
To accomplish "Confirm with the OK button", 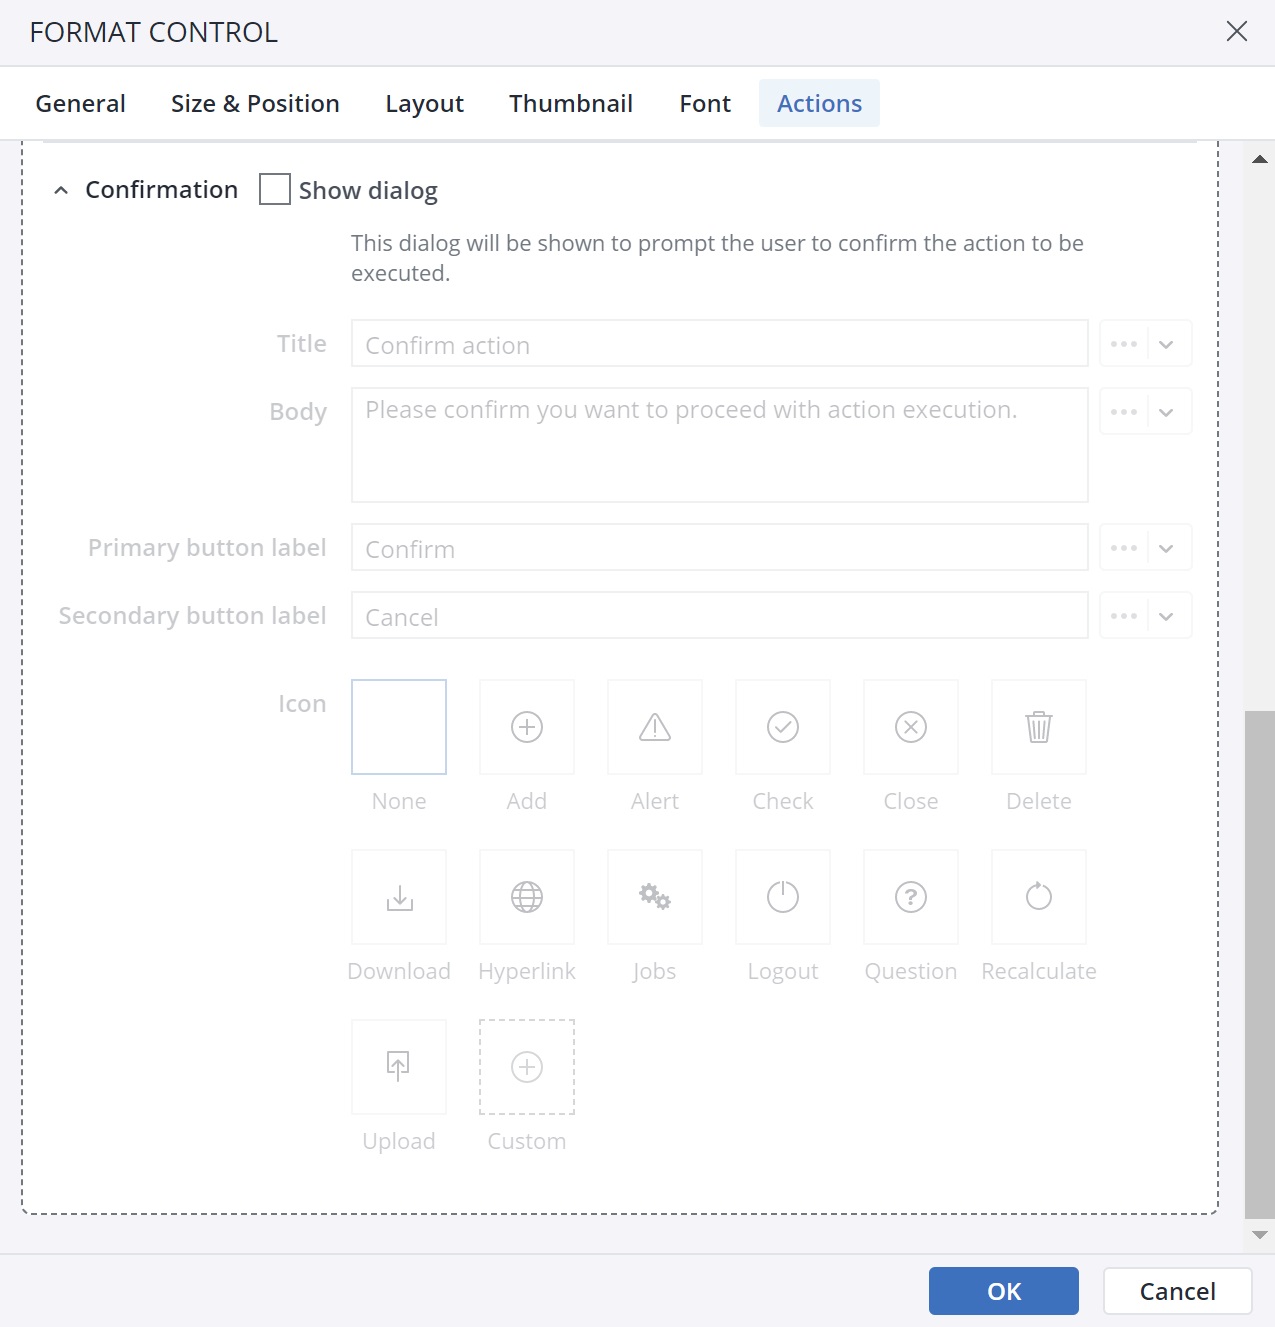I will [x=1004, y=1291].
